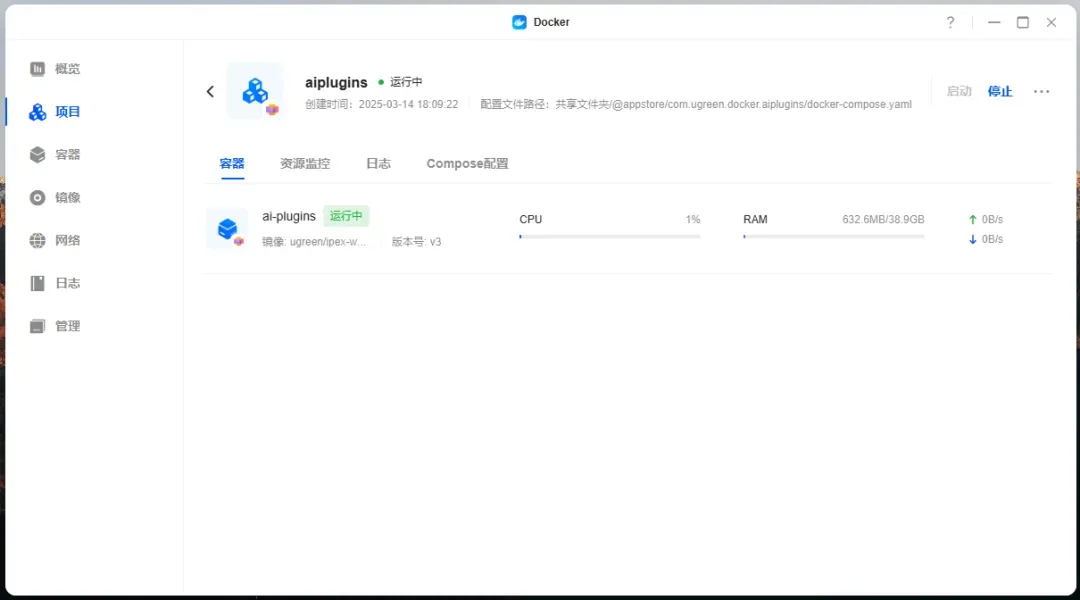Open the help question mark icon

click(951, 22)
